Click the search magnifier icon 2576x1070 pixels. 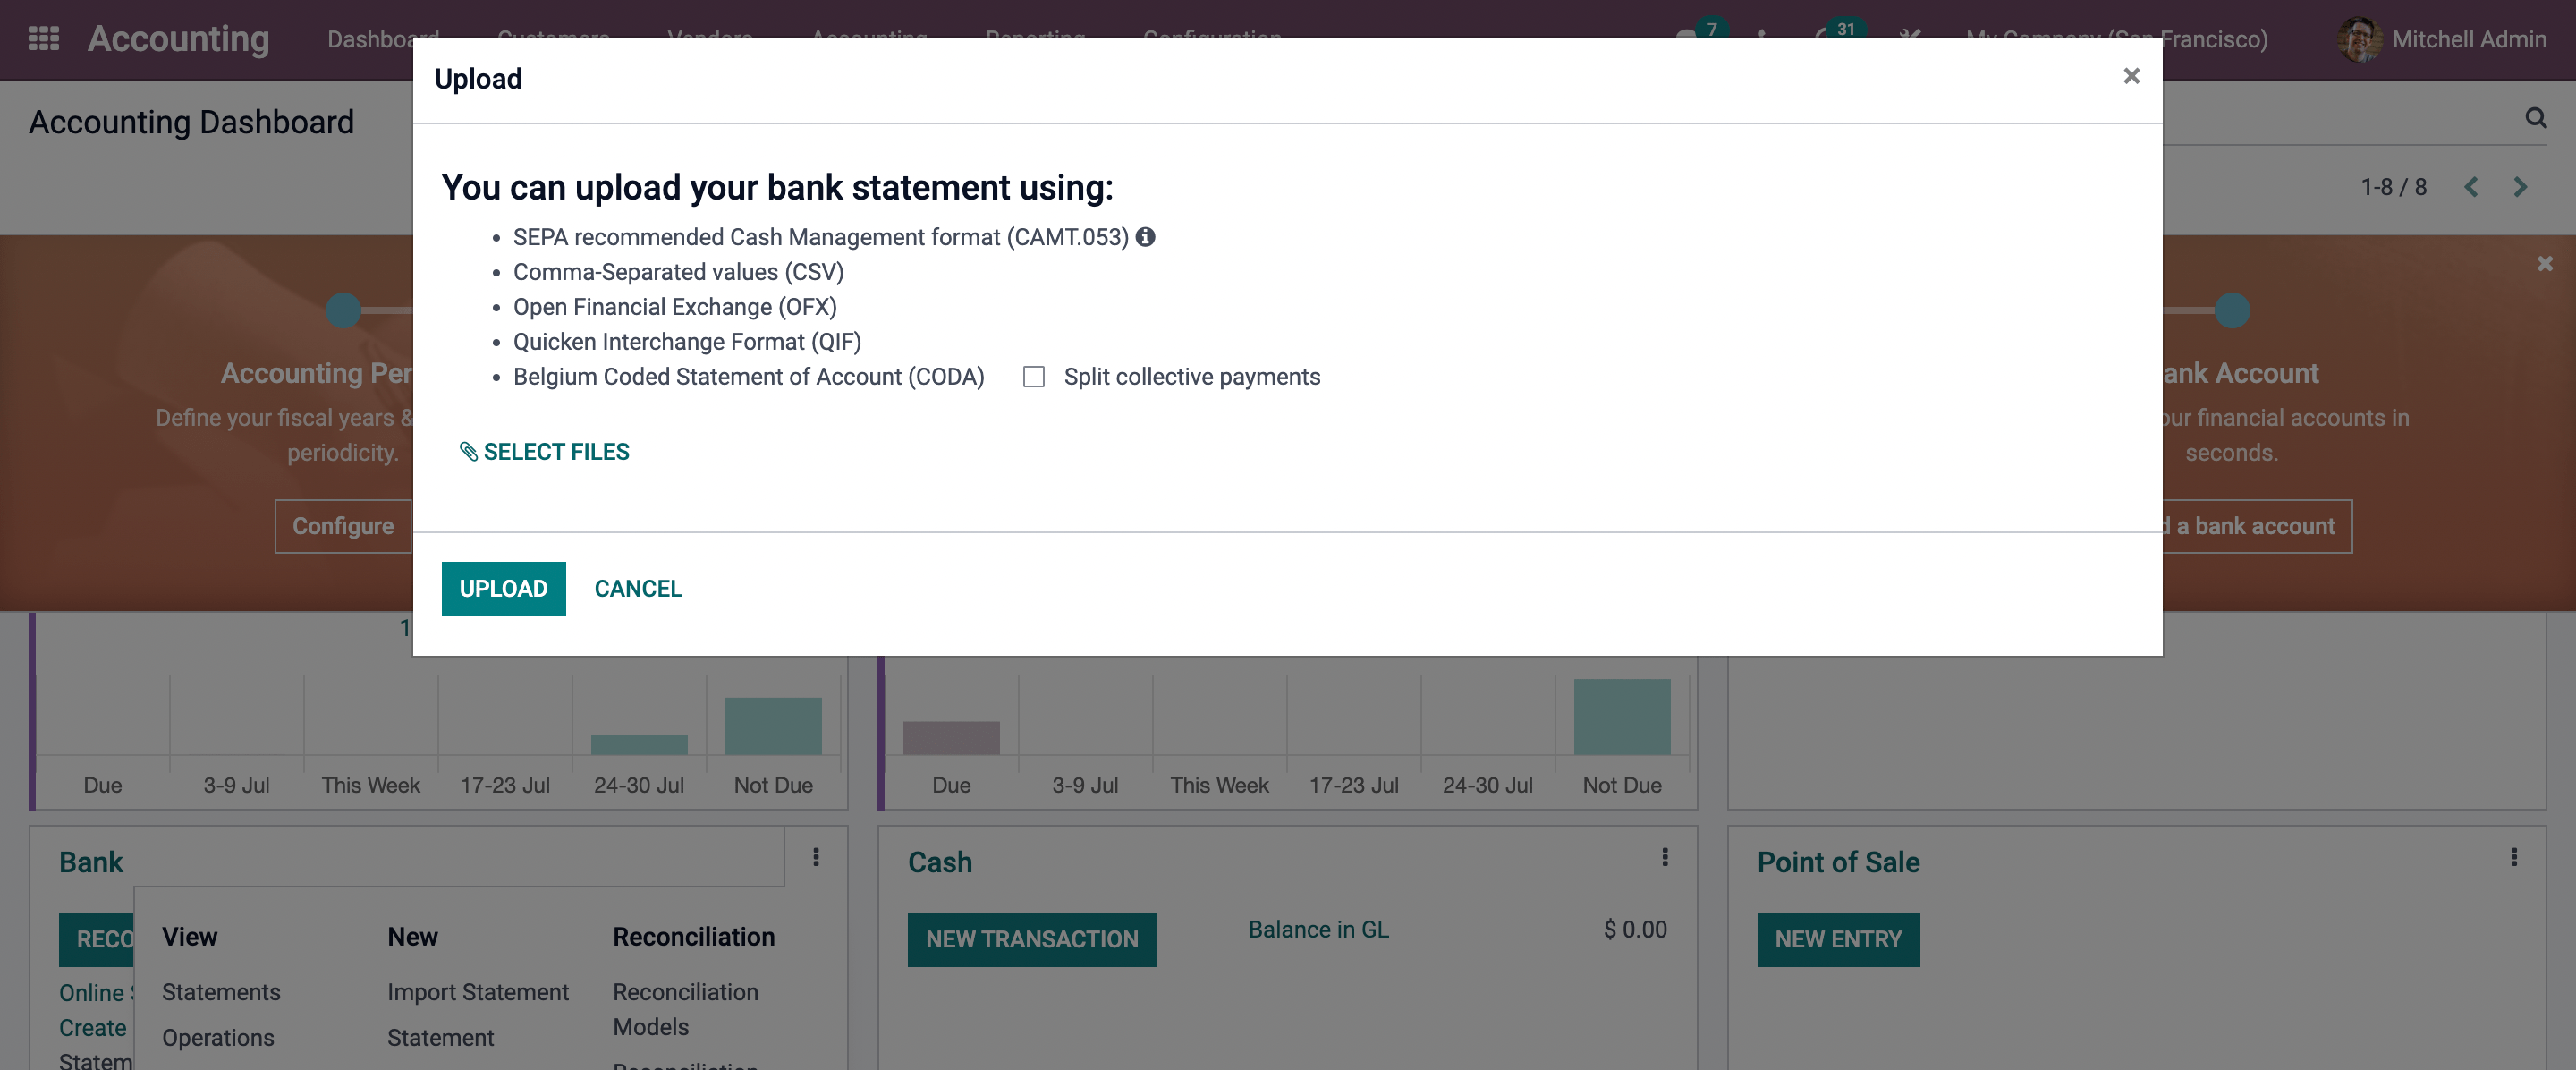coord(2535,118)
